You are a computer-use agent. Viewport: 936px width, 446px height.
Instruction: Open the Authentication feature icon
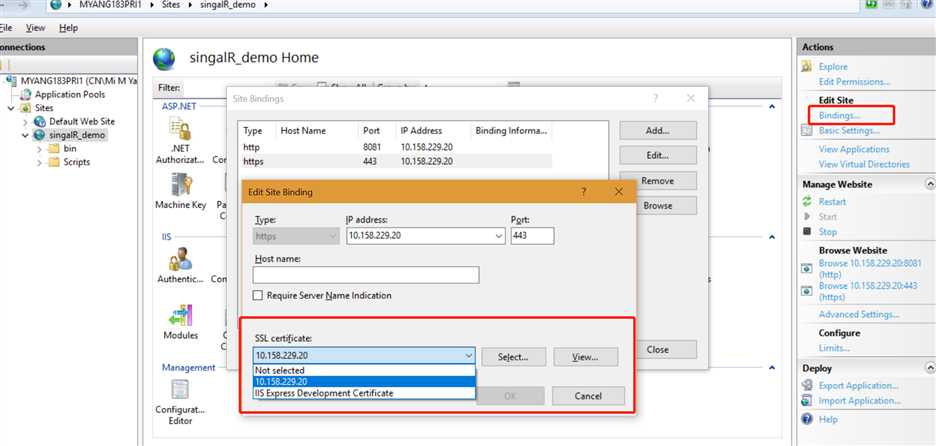click(180, 259)
